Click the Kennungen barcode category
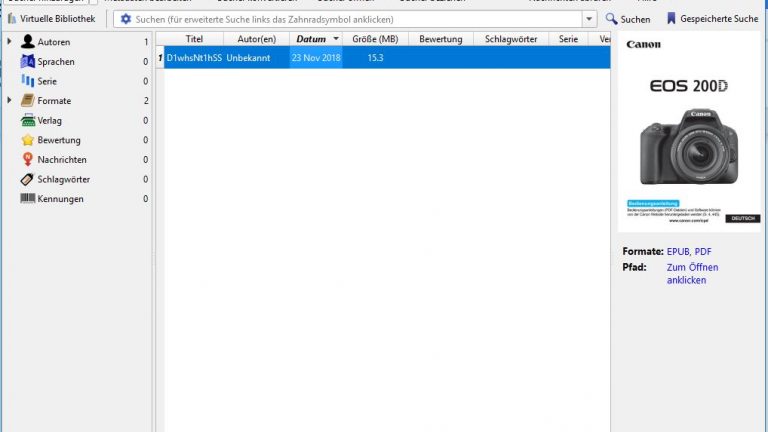768x432 pixels. [60, 199]
